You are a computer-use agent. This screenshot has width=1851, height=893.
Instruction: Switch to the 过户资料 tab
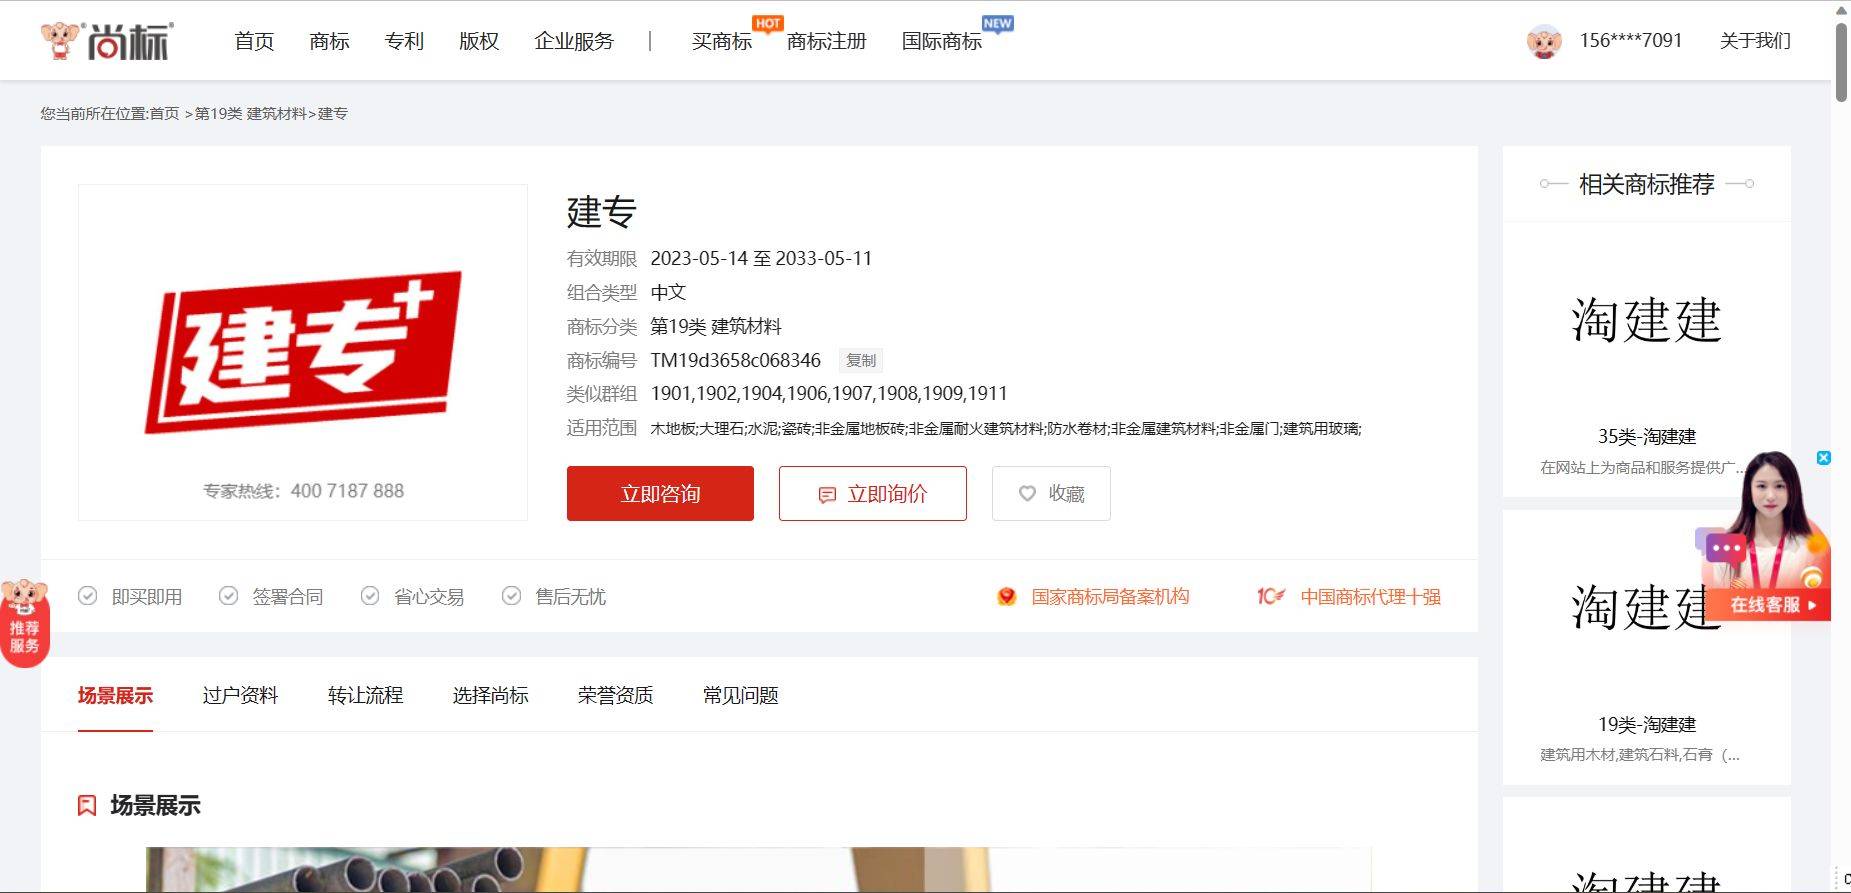(240, 695)
